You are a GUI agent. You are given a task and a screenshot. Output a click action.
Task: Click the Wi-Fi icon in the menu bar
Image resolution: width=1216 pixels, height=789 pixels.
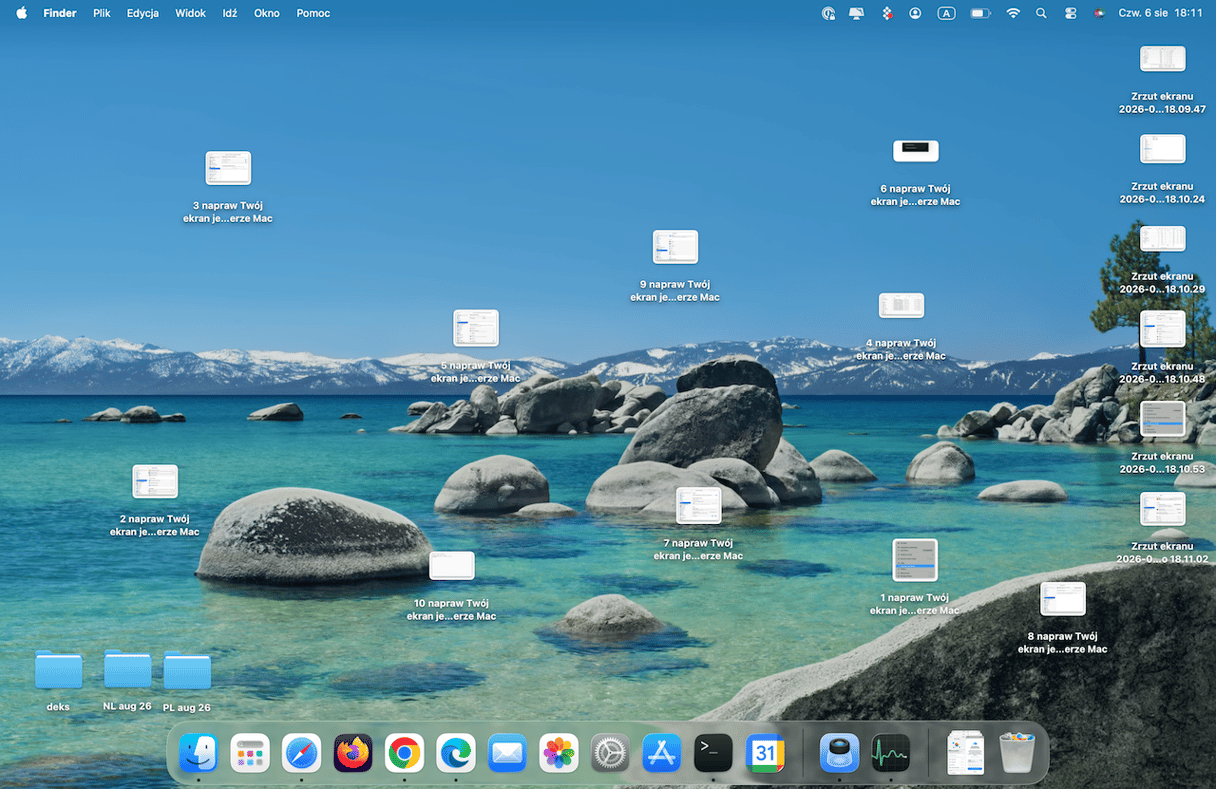1013,13
